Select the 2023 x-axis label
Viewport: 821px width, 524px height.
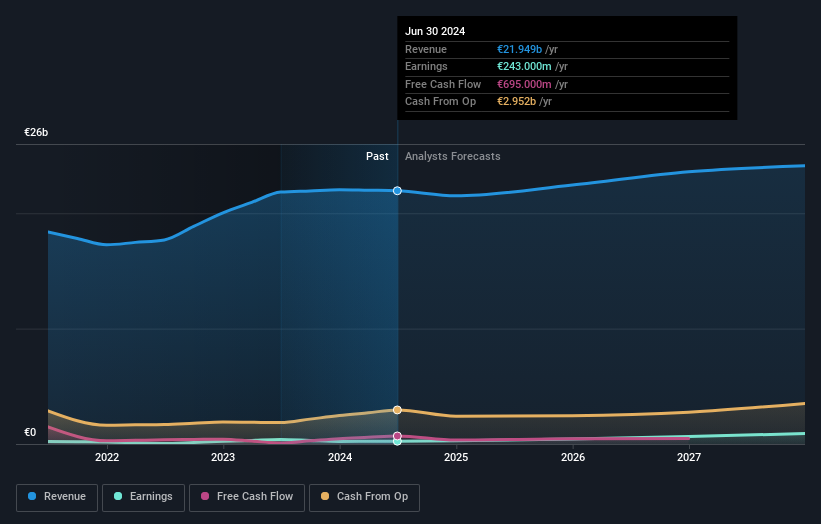tap(223, 457)
